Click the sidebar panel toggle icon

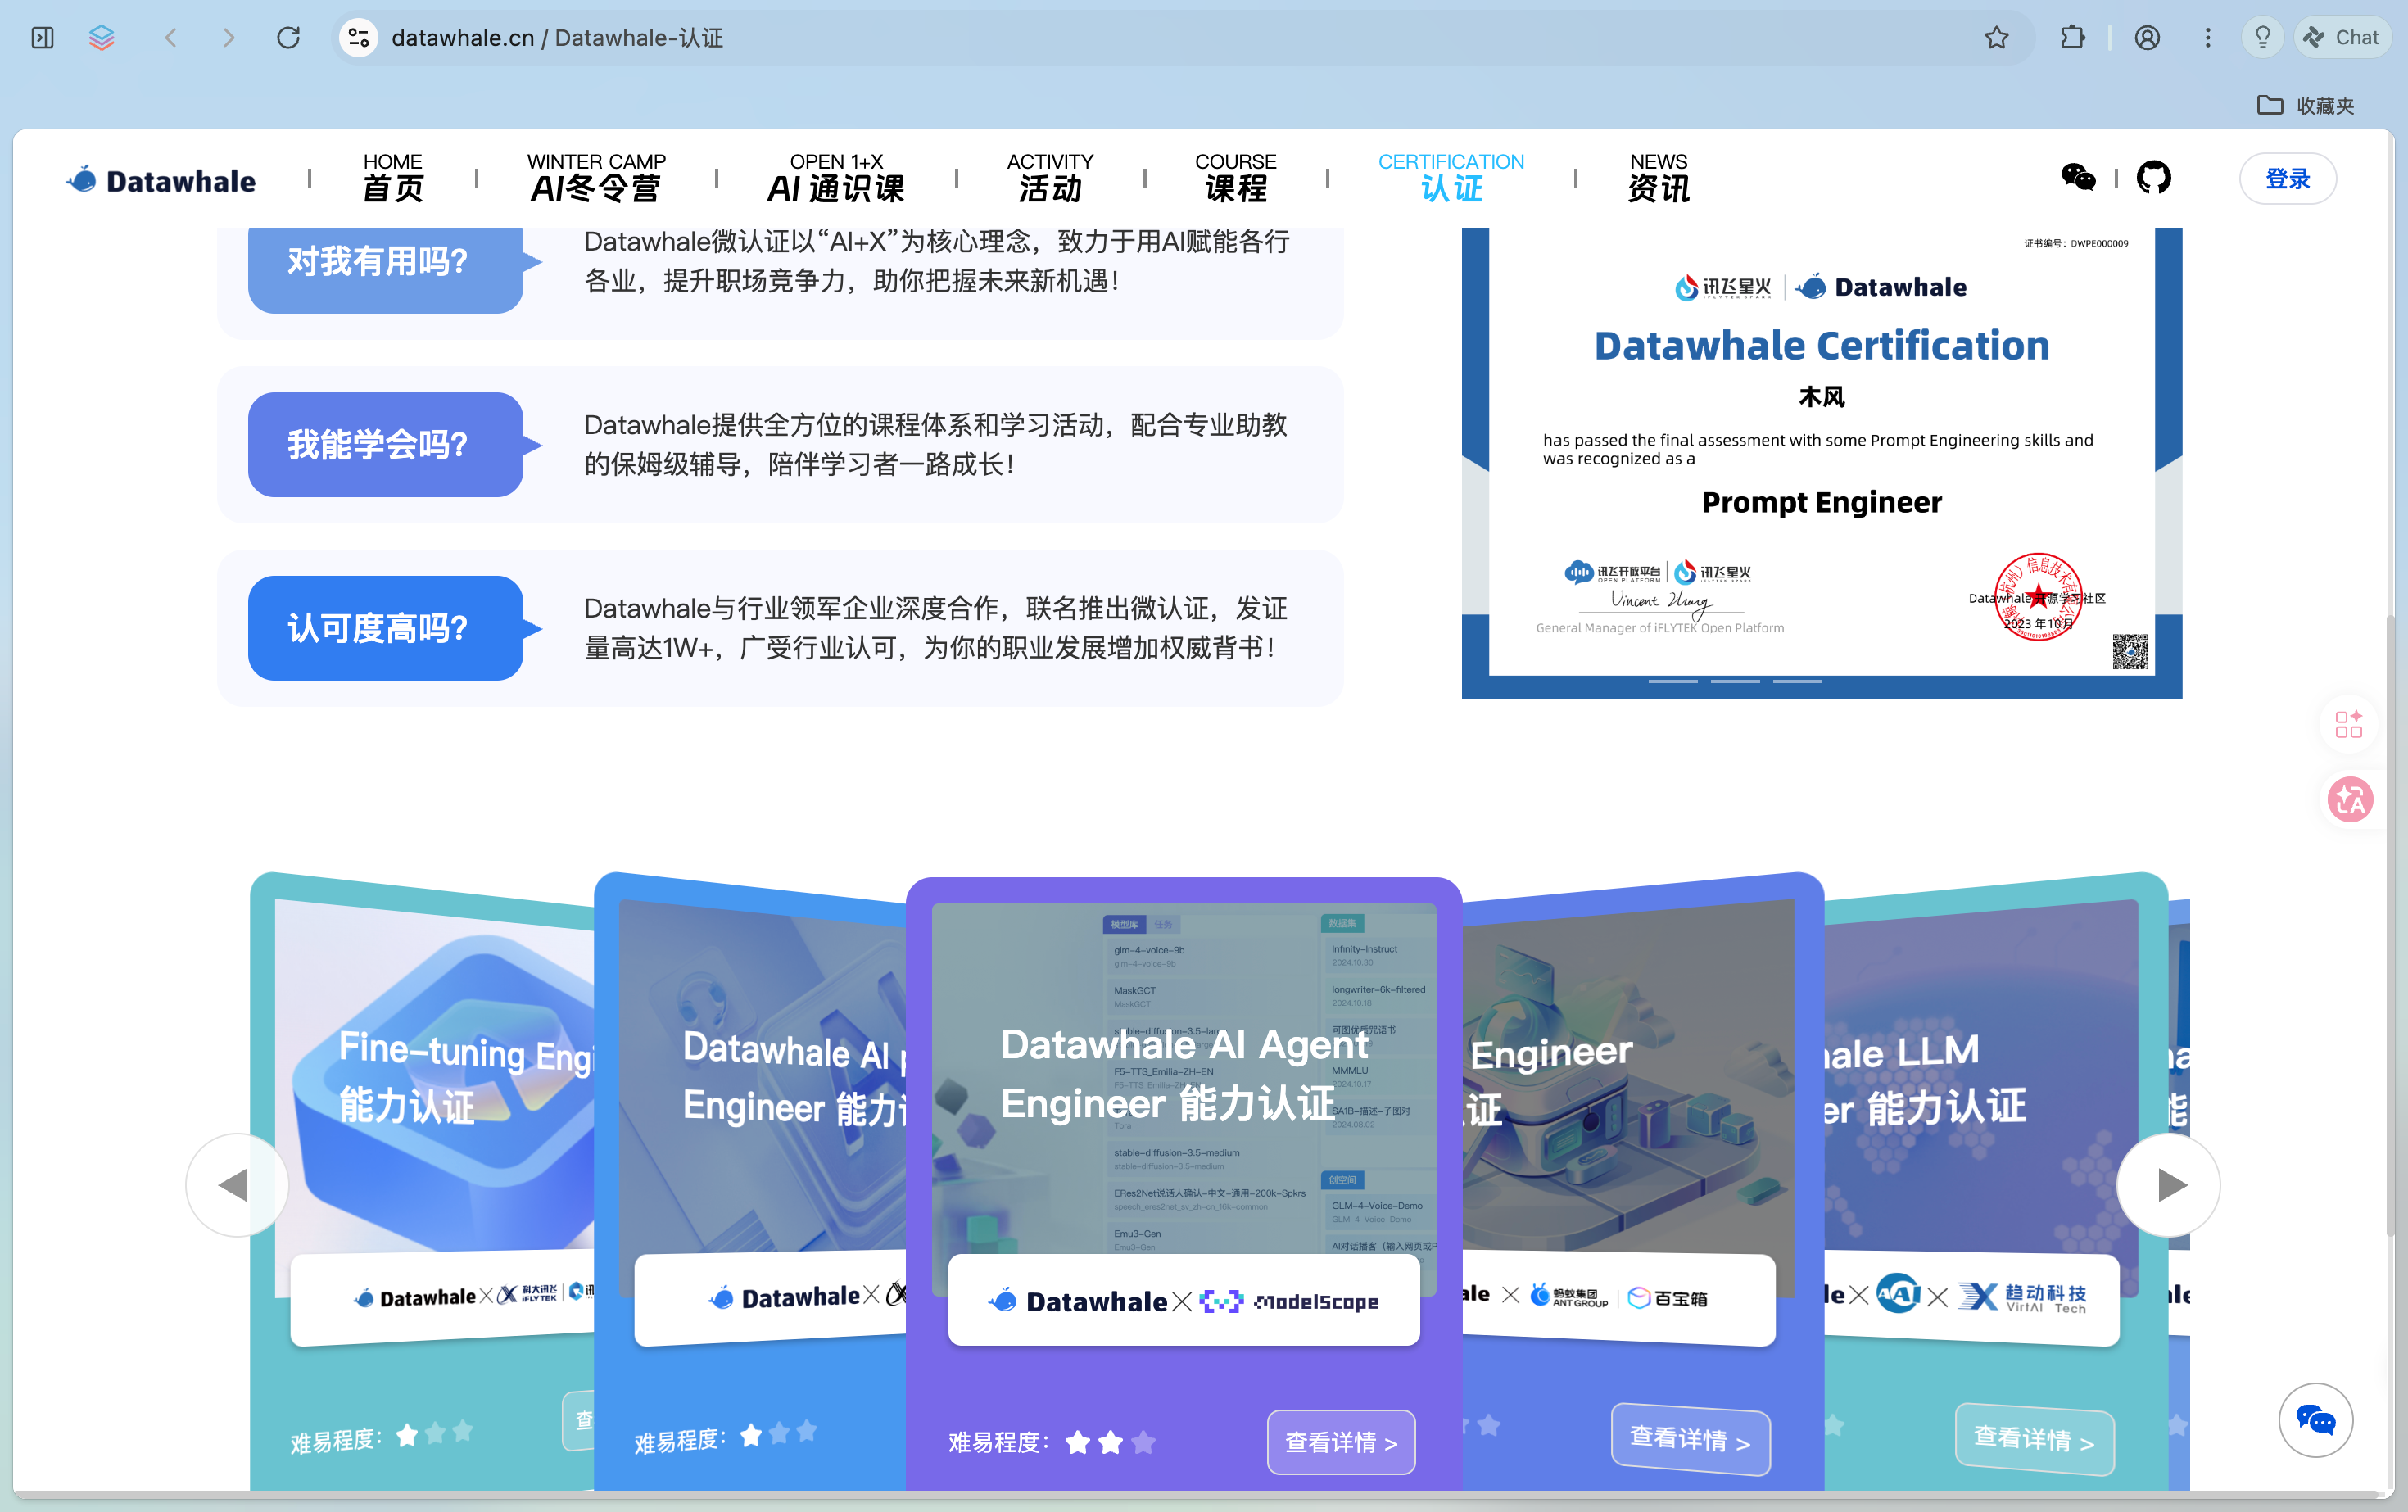[x=42, y=38]
